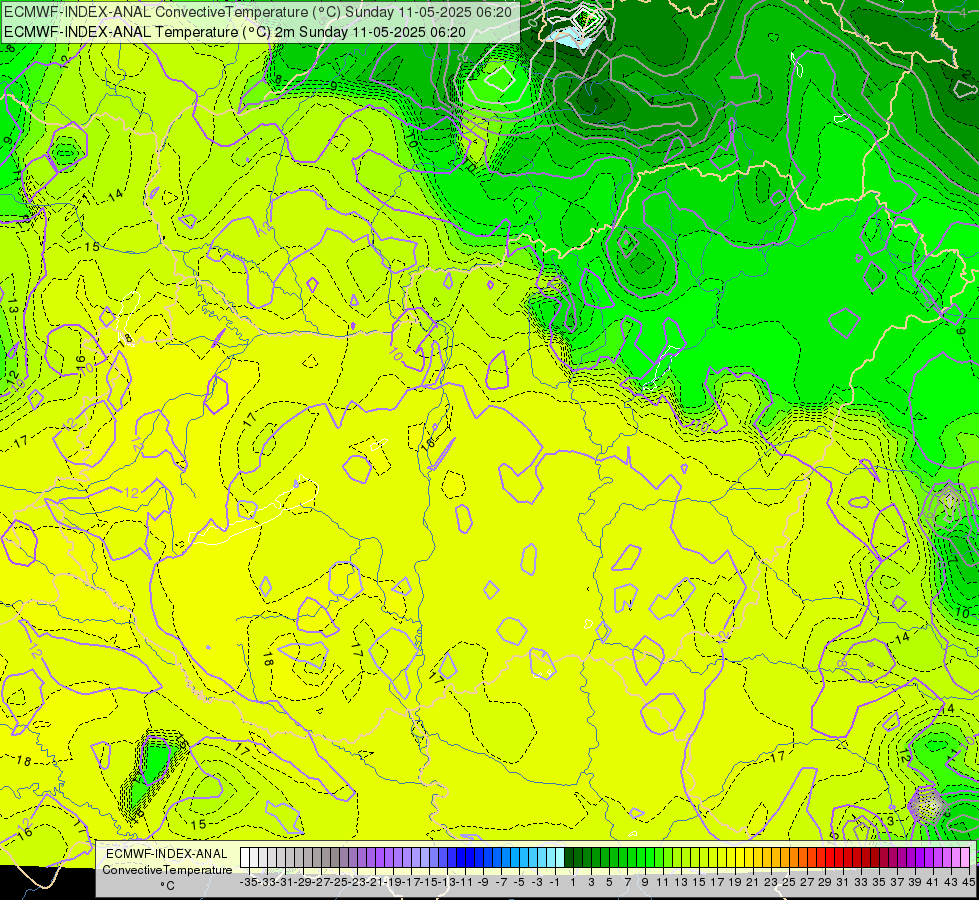Viewport: 979px width, 900px height.
Task: Select the ECMWF-INDEX-ANAL legend heading
Action: tap(167, 854)
